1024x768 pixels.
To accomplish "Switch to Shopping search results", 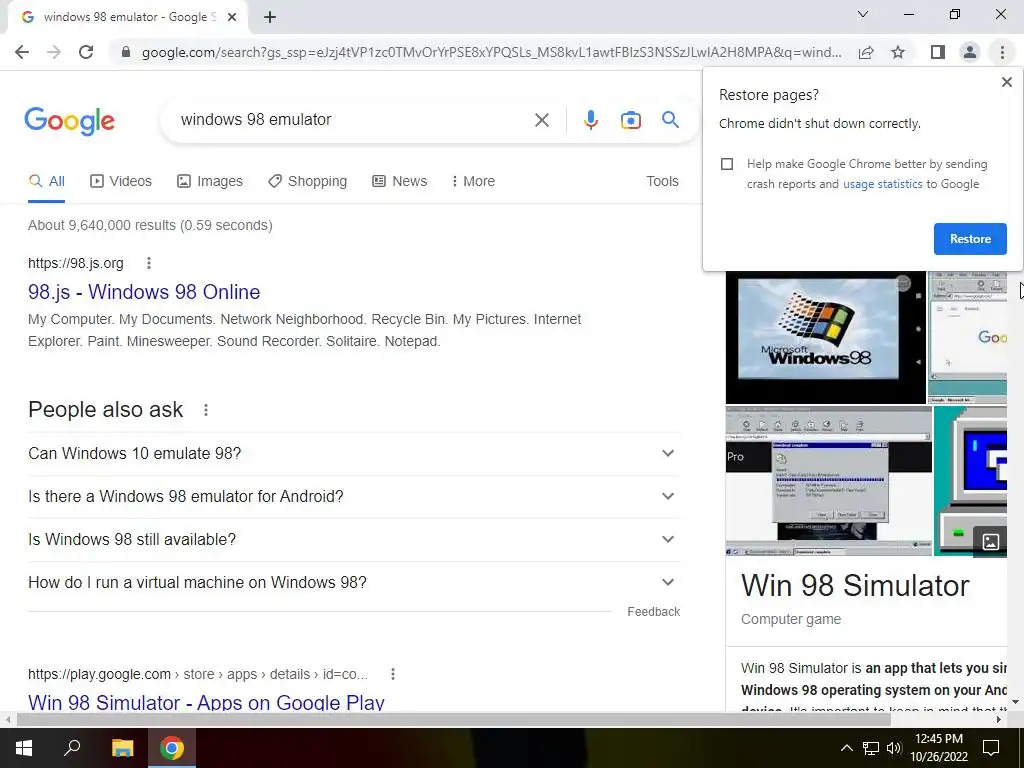I will 308,182.
